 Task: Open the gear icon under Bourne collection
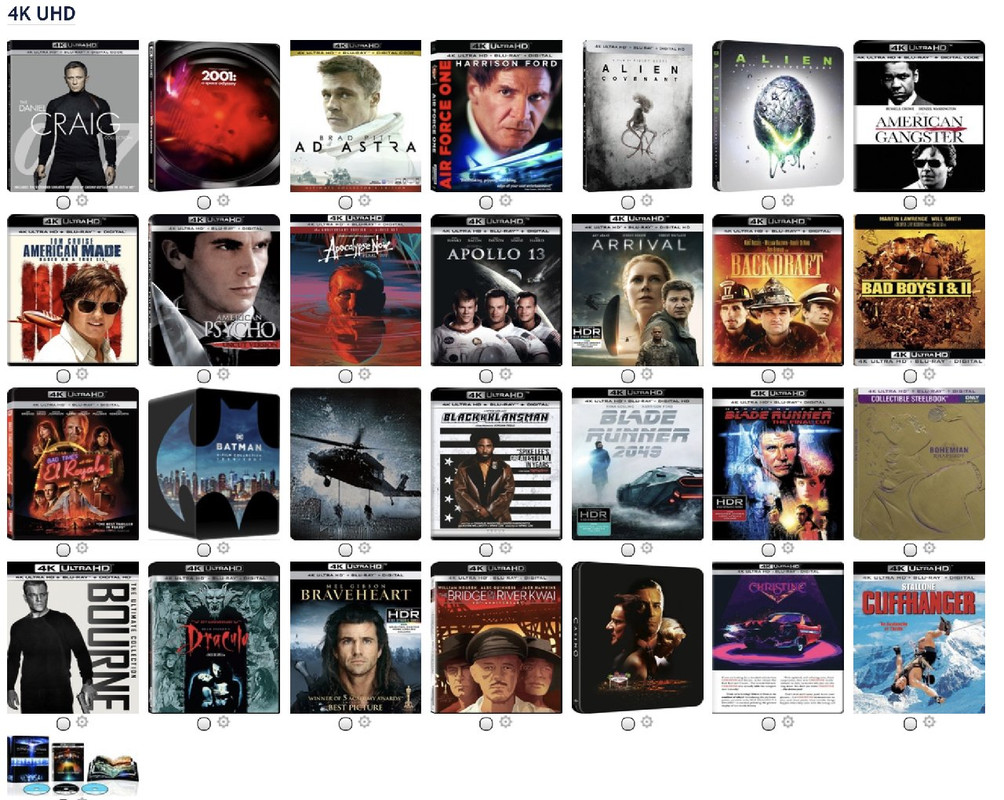[82, 722]
